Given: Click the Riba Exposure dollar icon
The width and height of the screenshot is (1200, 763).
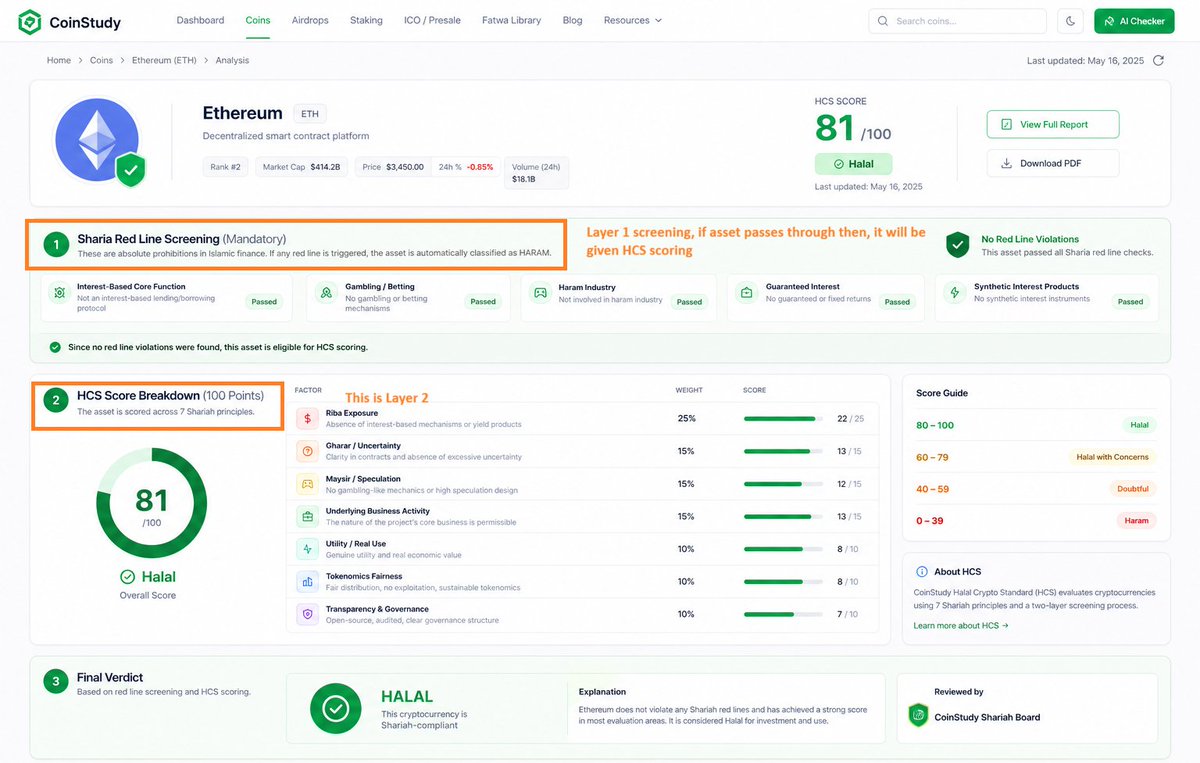Looking at the screenshot, I should [x=307, y=419].
